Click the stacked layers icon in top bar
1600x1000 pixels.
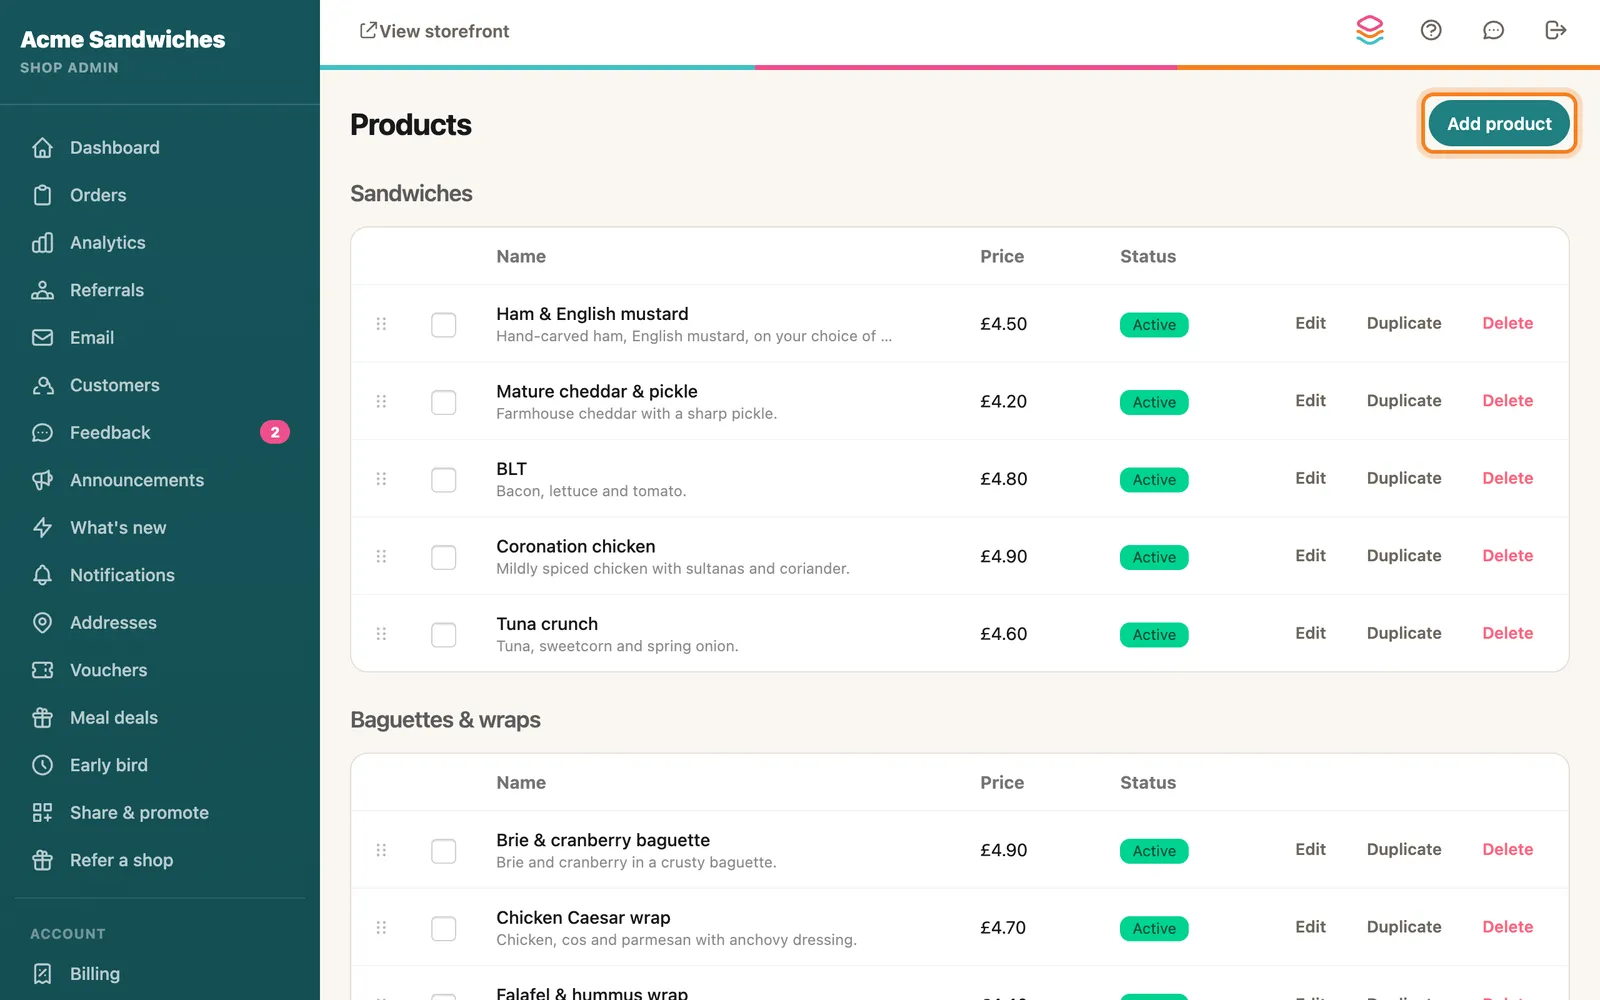[x=1370, y=30]
